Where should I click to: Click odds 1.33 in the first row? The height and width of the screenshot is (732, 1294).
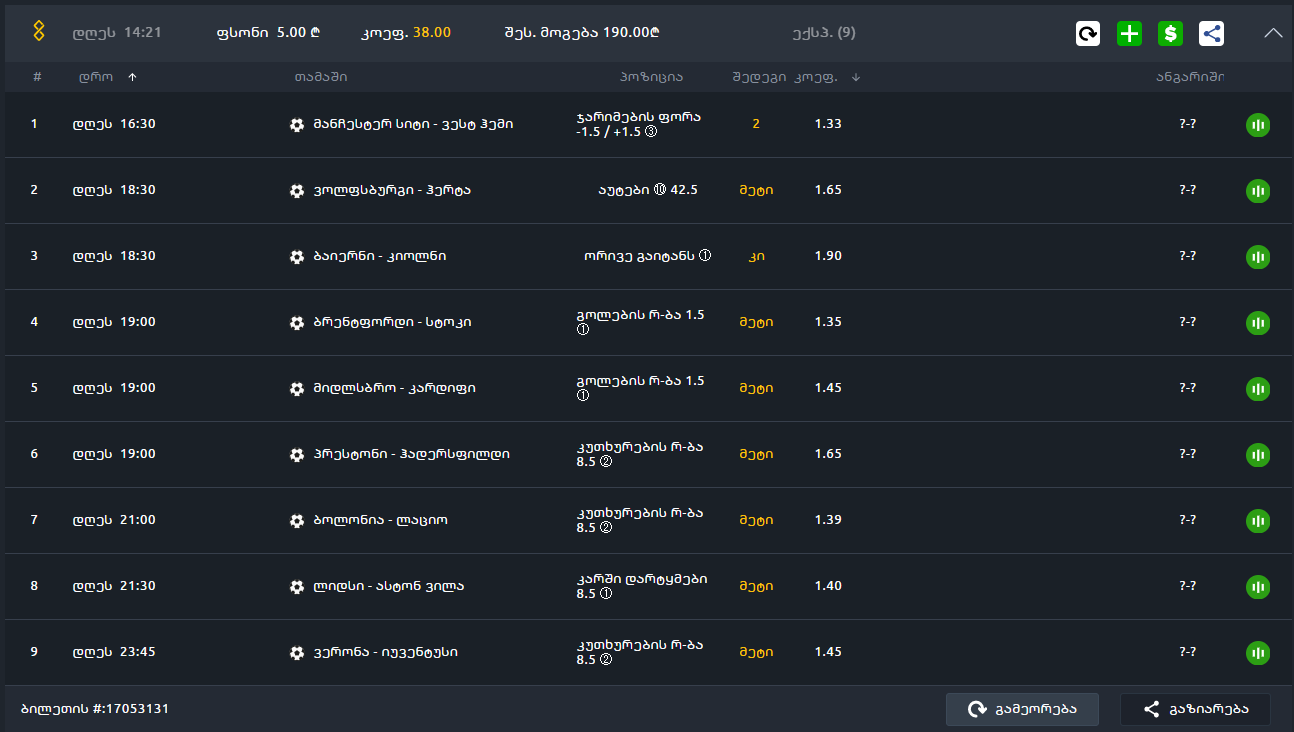pos(828,124)
